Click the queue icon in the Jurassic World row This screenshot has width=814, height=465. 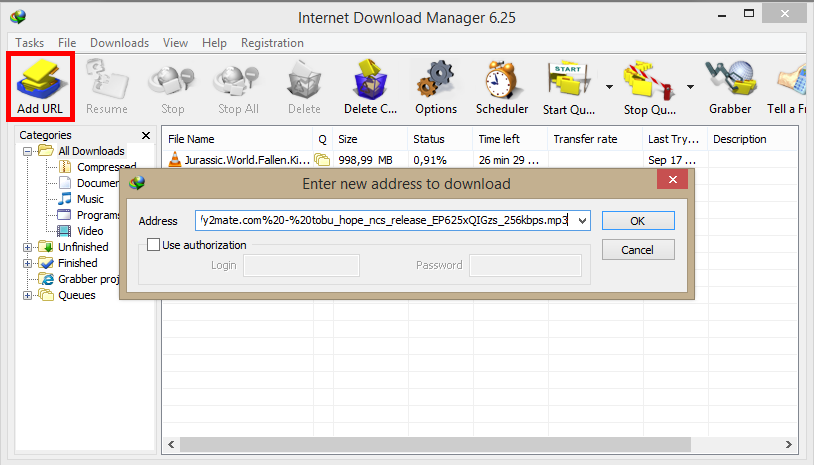(x=322, y=160)
